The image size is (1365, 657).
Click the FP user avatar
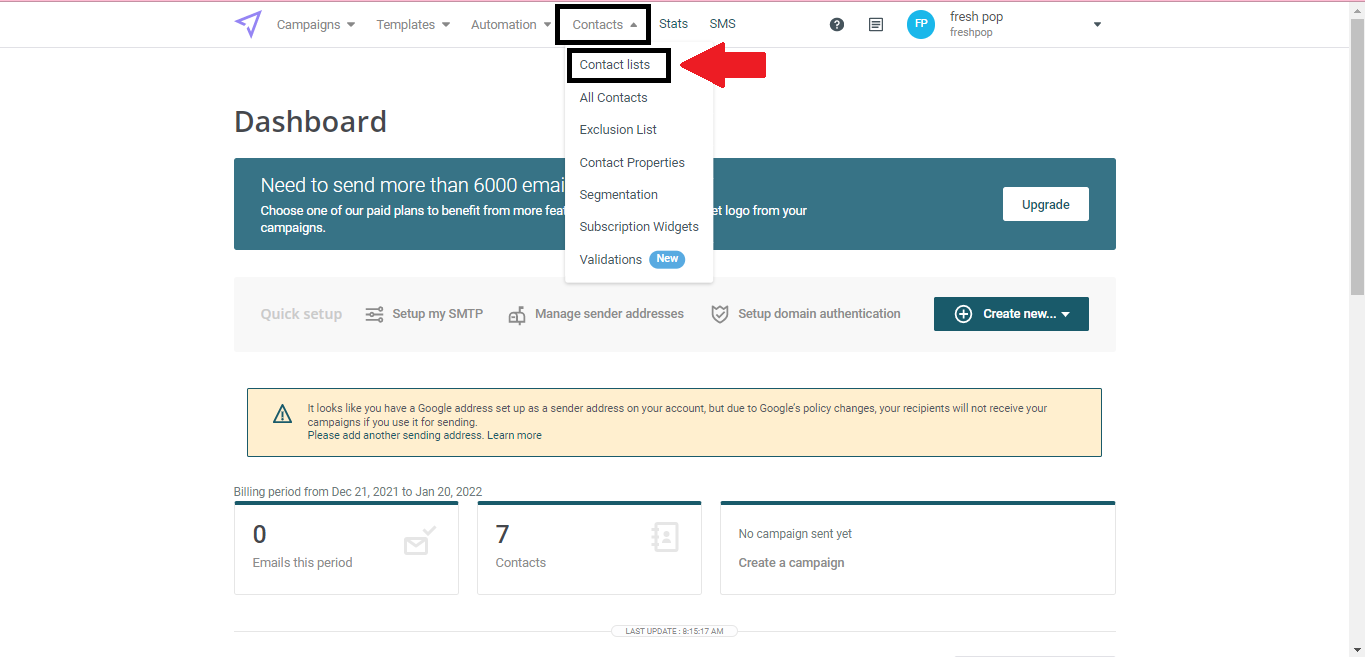(x=921, y=24)
